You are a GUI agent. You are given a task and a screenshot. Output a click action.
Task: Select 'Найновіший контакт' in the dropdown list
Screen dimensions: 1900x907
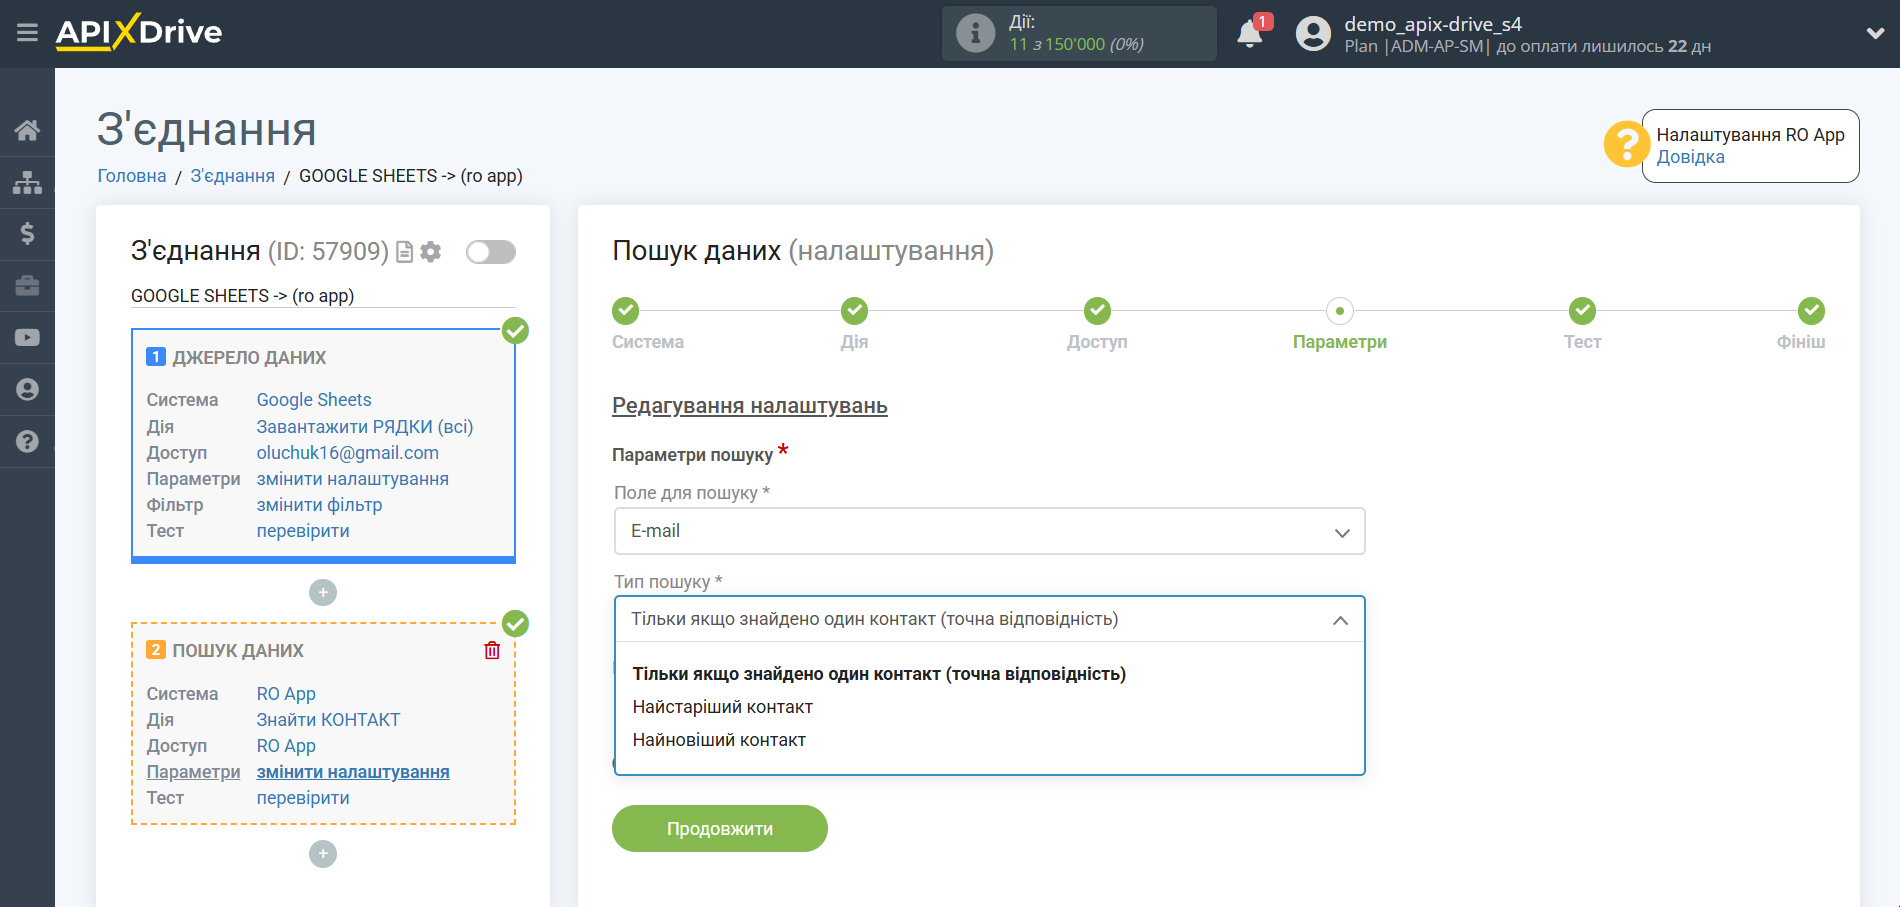718,739
